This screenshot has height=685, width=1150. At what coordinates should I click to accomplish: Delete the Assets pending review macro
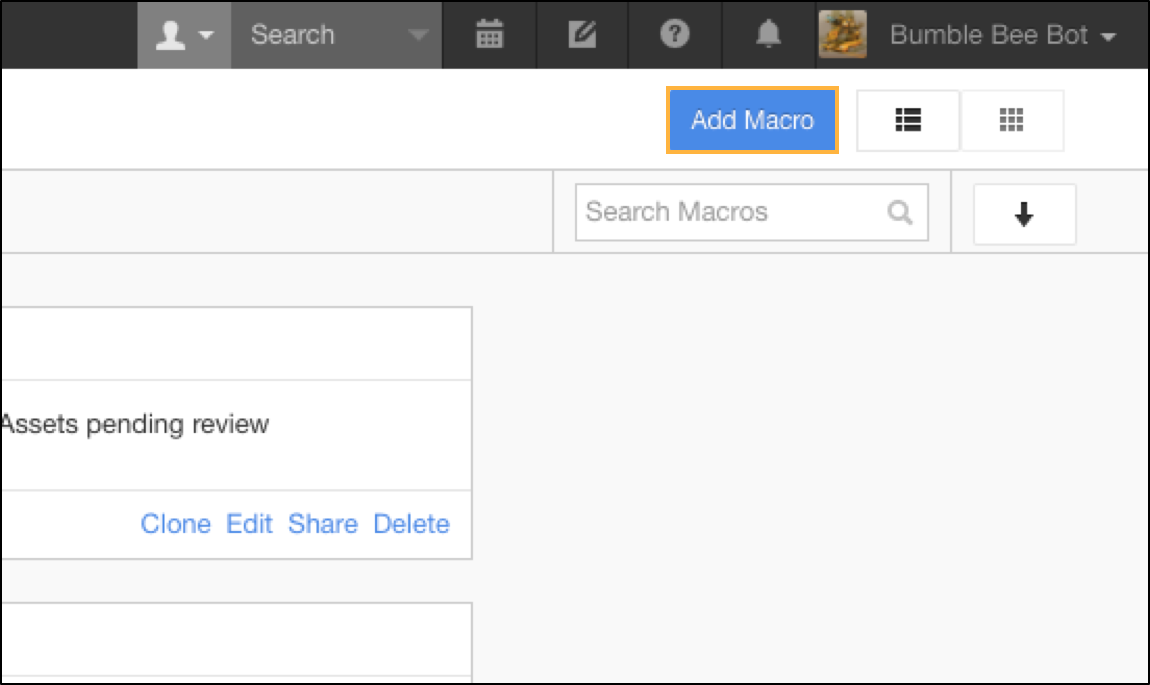[411, 524]
